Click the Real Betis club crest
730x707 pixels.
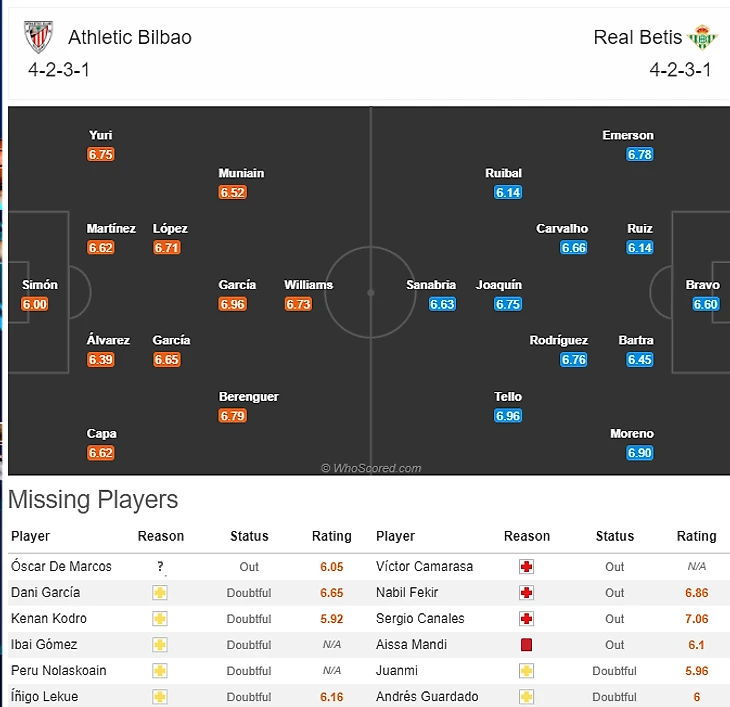click(702, 38)
